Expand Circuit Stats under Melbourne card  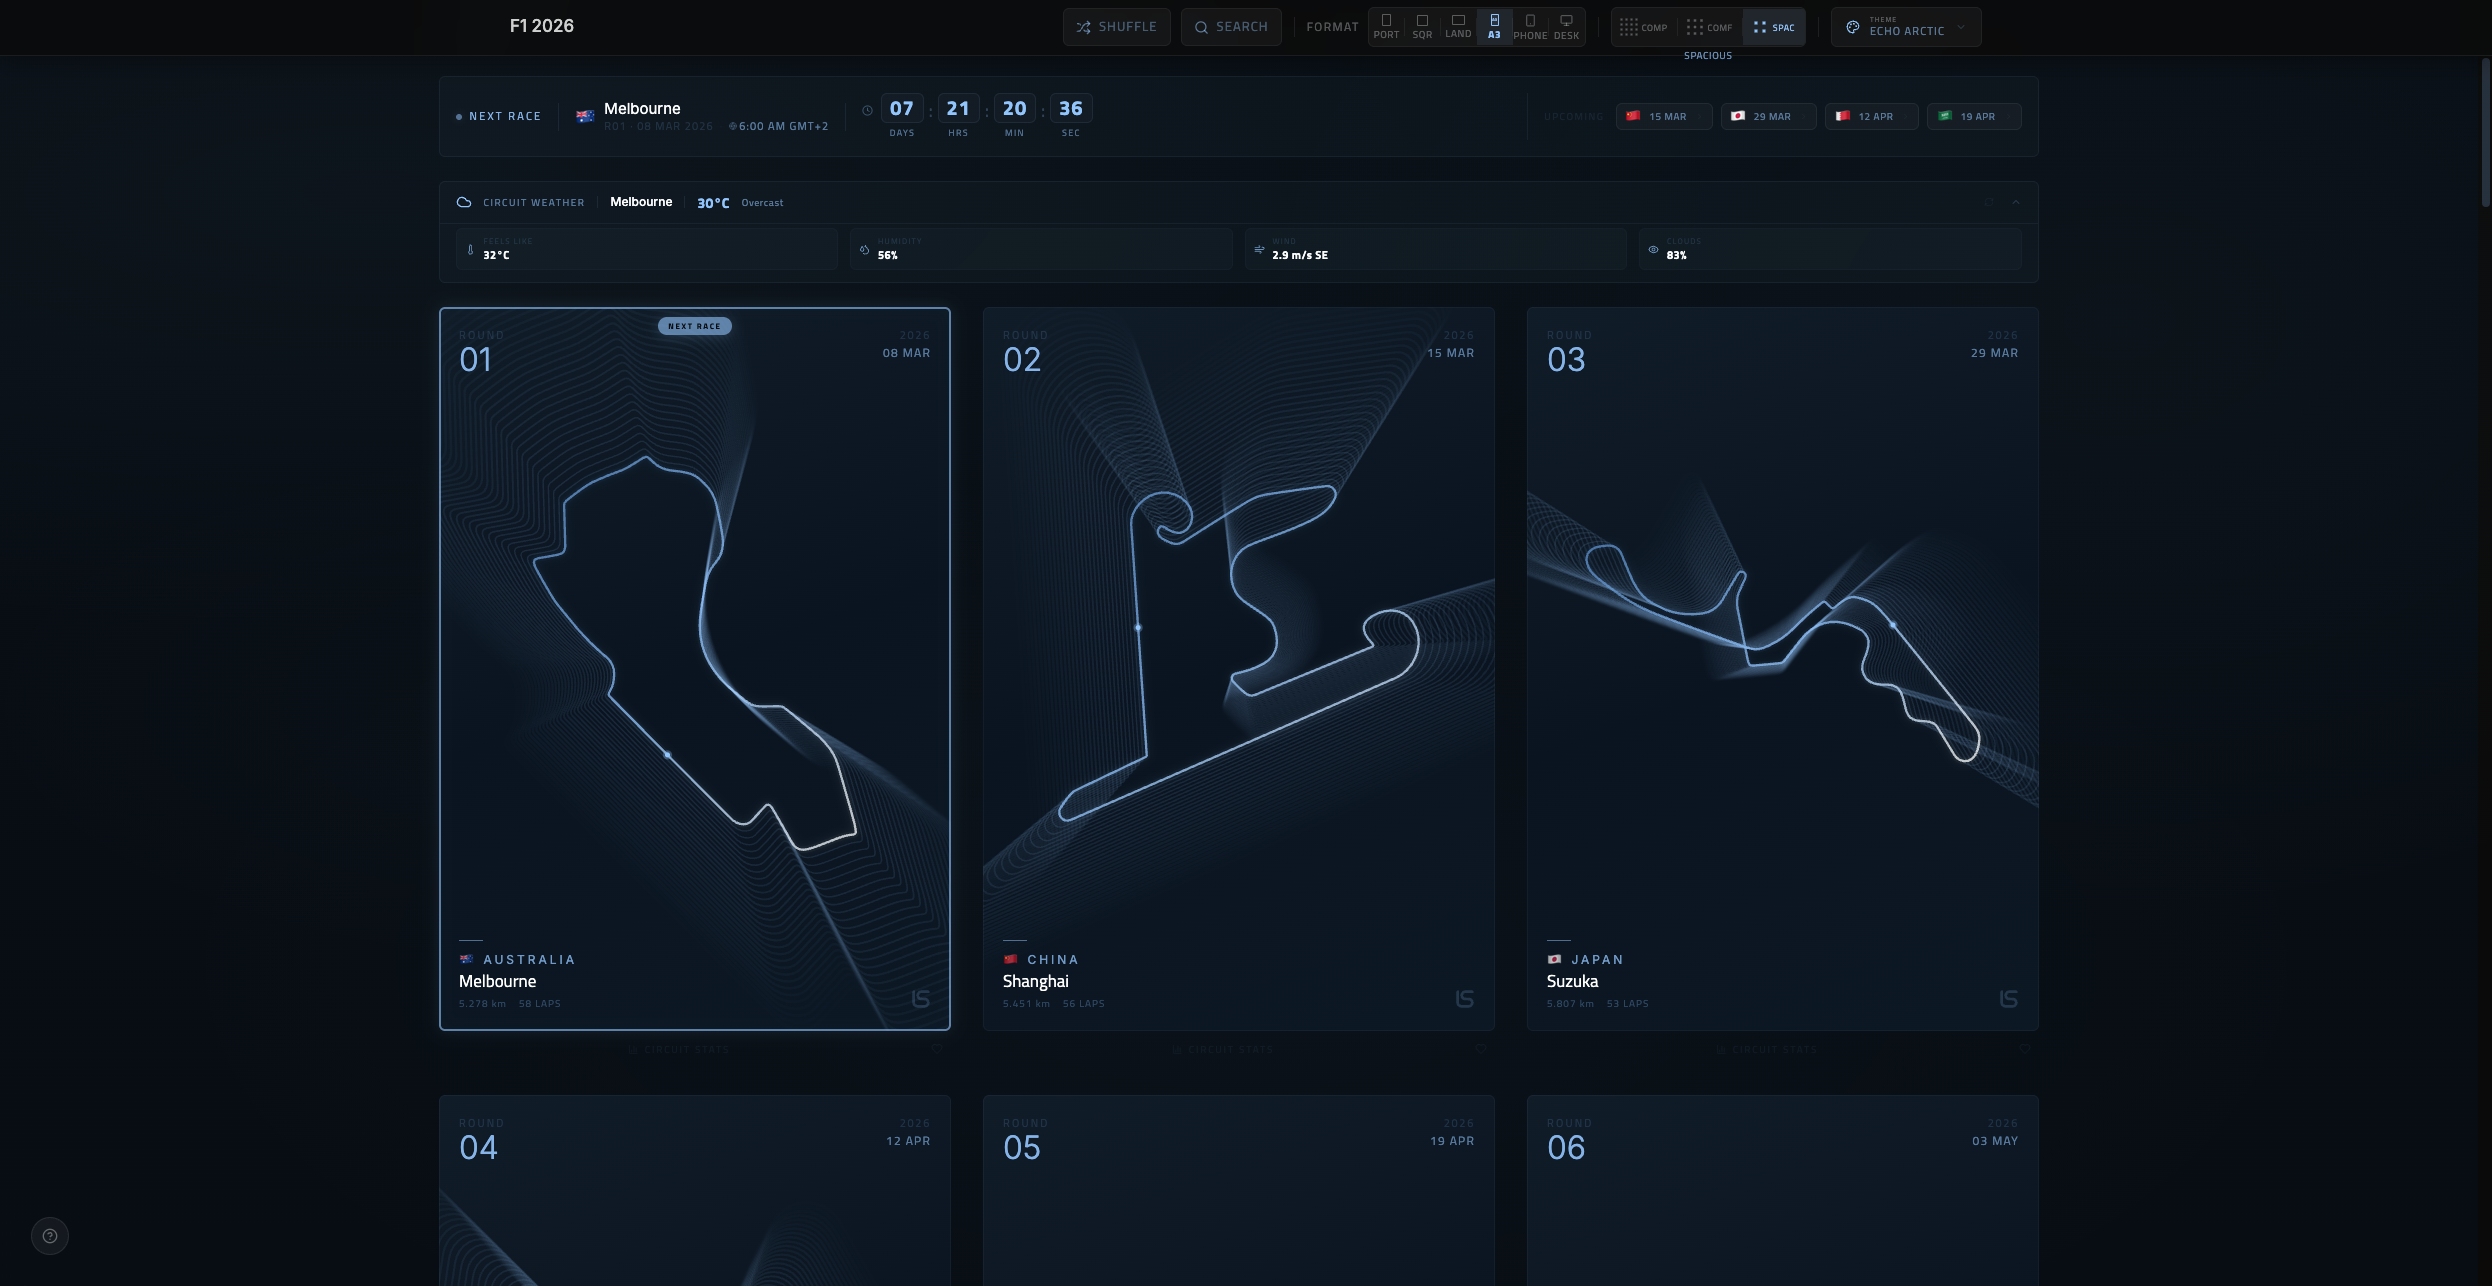point(678,1050)
